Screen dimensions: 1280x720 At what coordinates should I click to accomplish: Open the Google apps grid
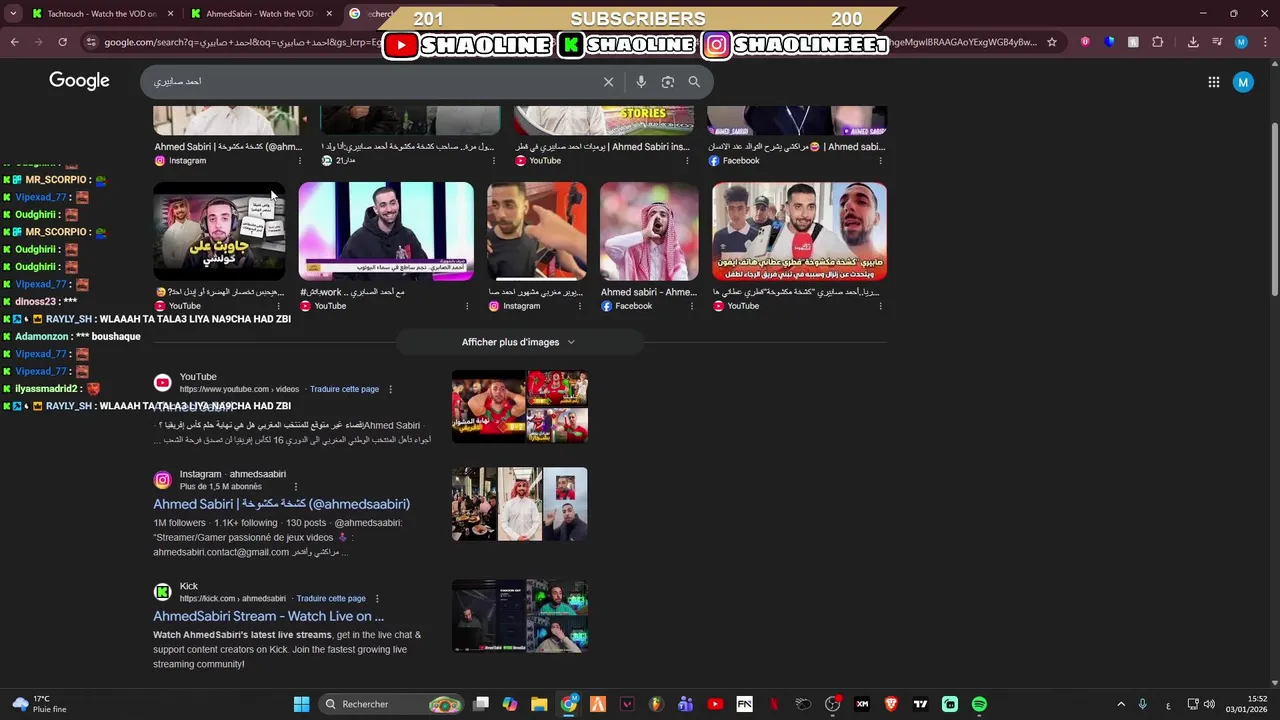click(1214, 82)
